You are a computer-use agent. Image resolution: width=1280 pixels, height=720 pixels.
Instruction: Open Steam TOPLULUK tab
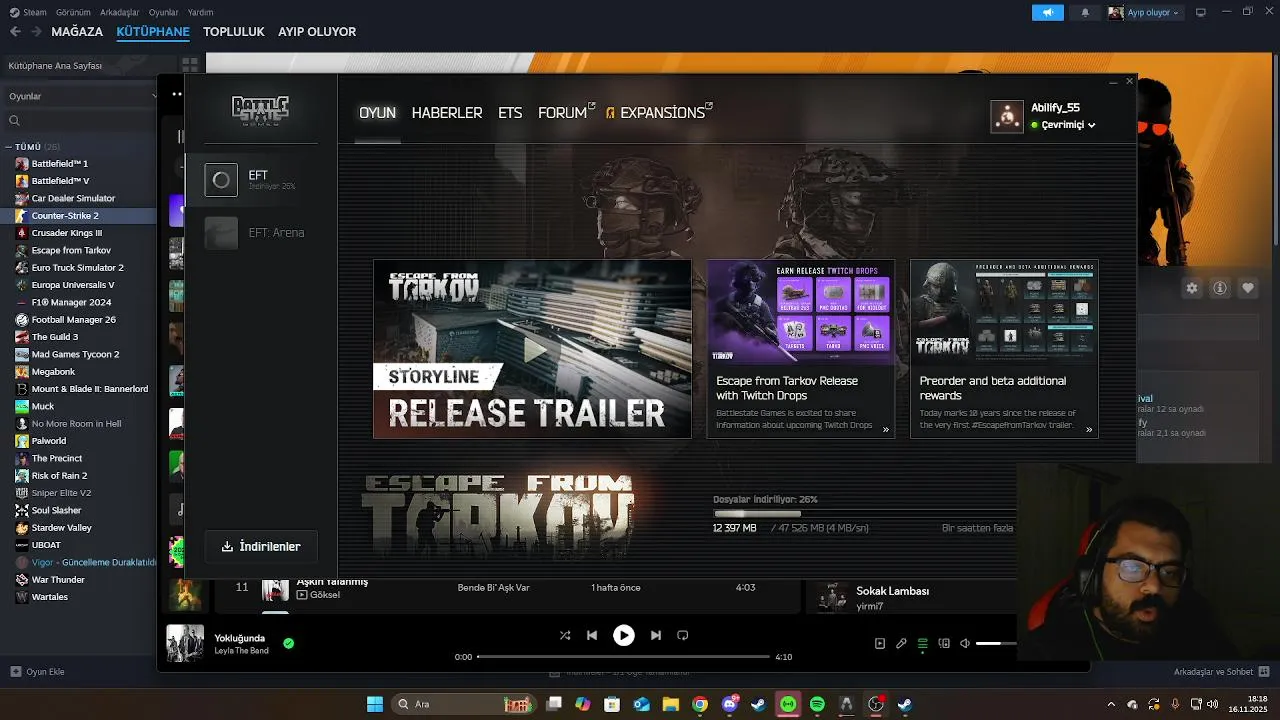pos(234,32)
